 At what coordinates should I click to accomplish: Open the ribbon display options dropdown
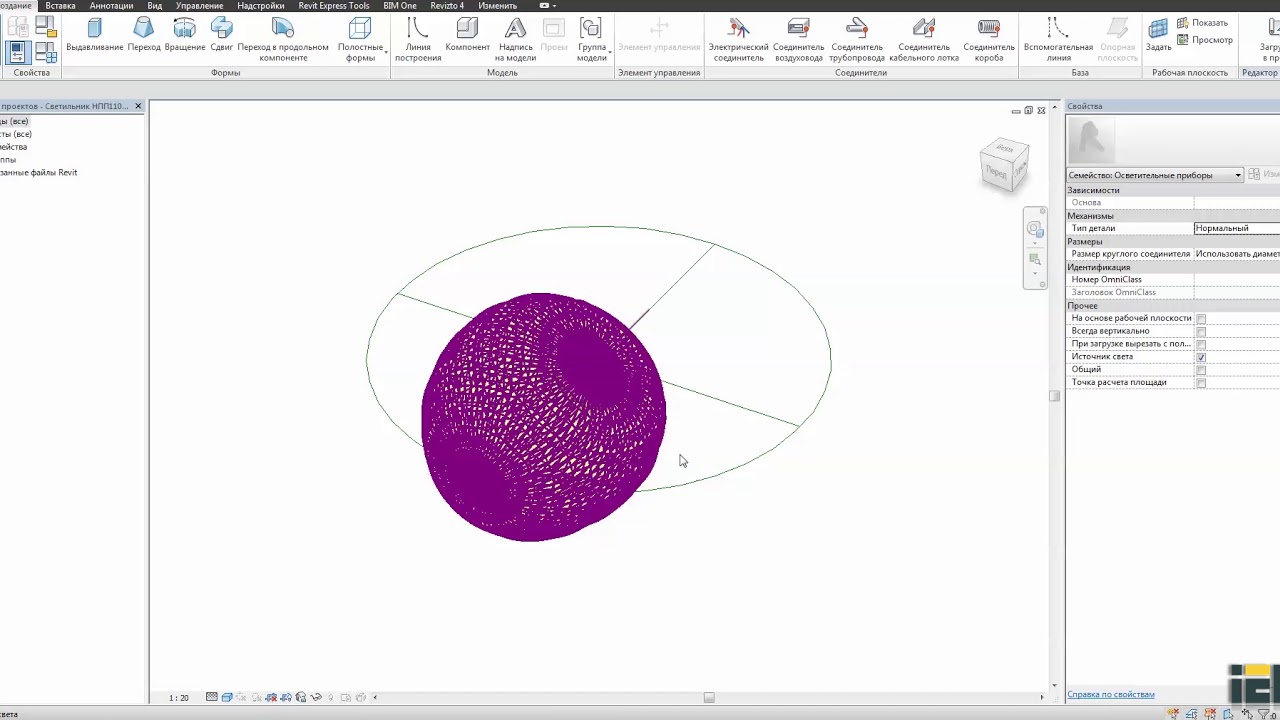pyautogui.click(x=548, y=6)
